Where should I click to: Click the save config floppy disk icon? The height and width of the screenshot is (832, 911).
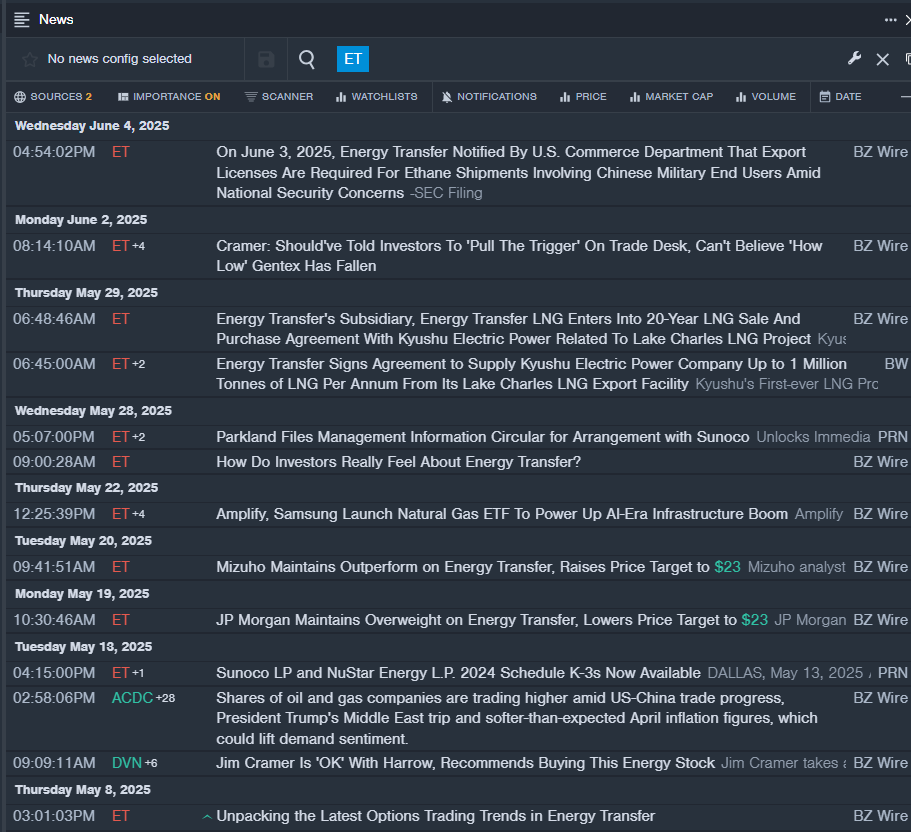pyautogui.click(x=266, y=59)
